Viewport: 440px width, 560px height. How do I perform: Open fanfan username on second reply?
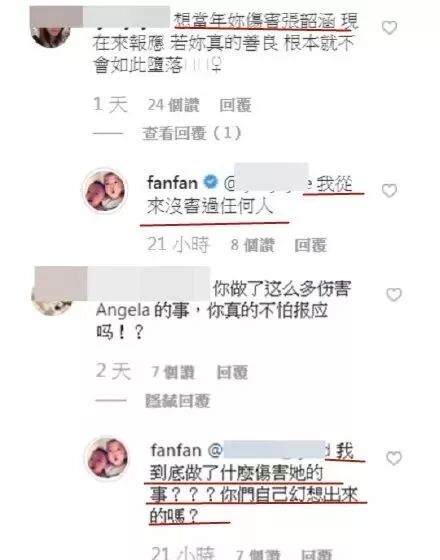click(x=176, y=450)
